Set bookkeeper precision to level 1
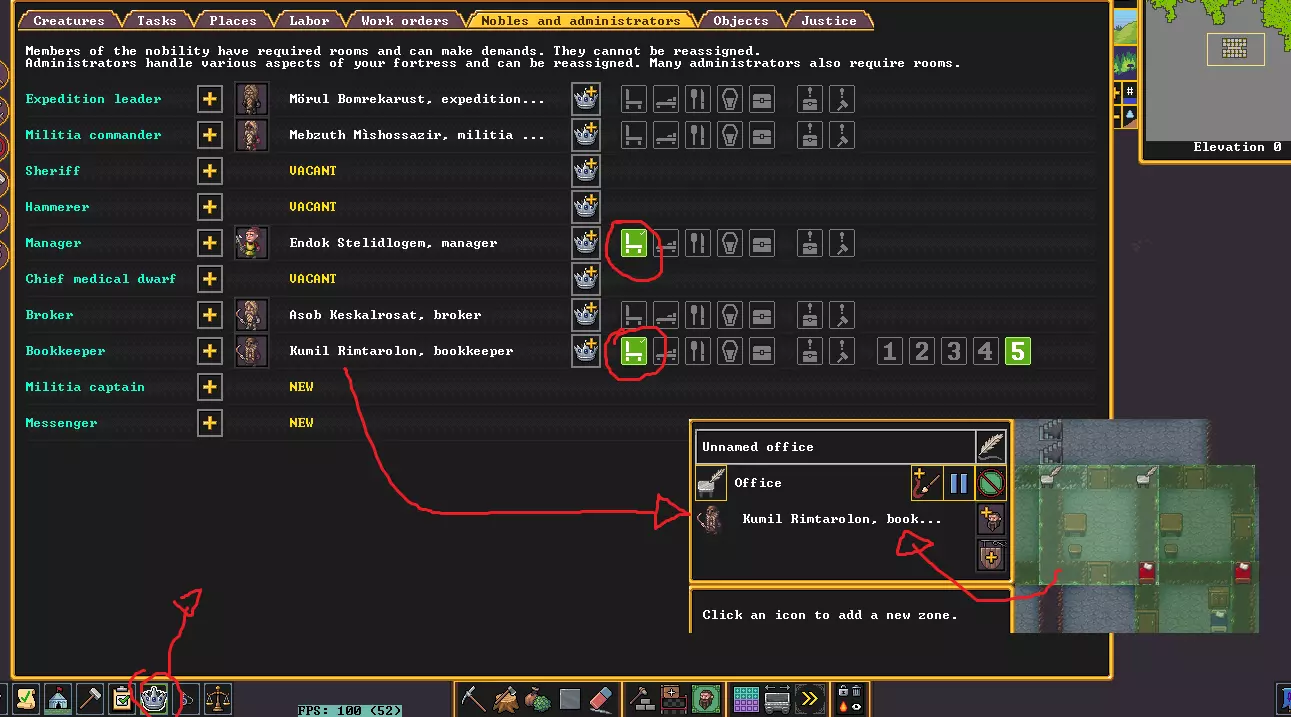The width and height of the screenshot is (1291, 717). [x=890, y=351]
